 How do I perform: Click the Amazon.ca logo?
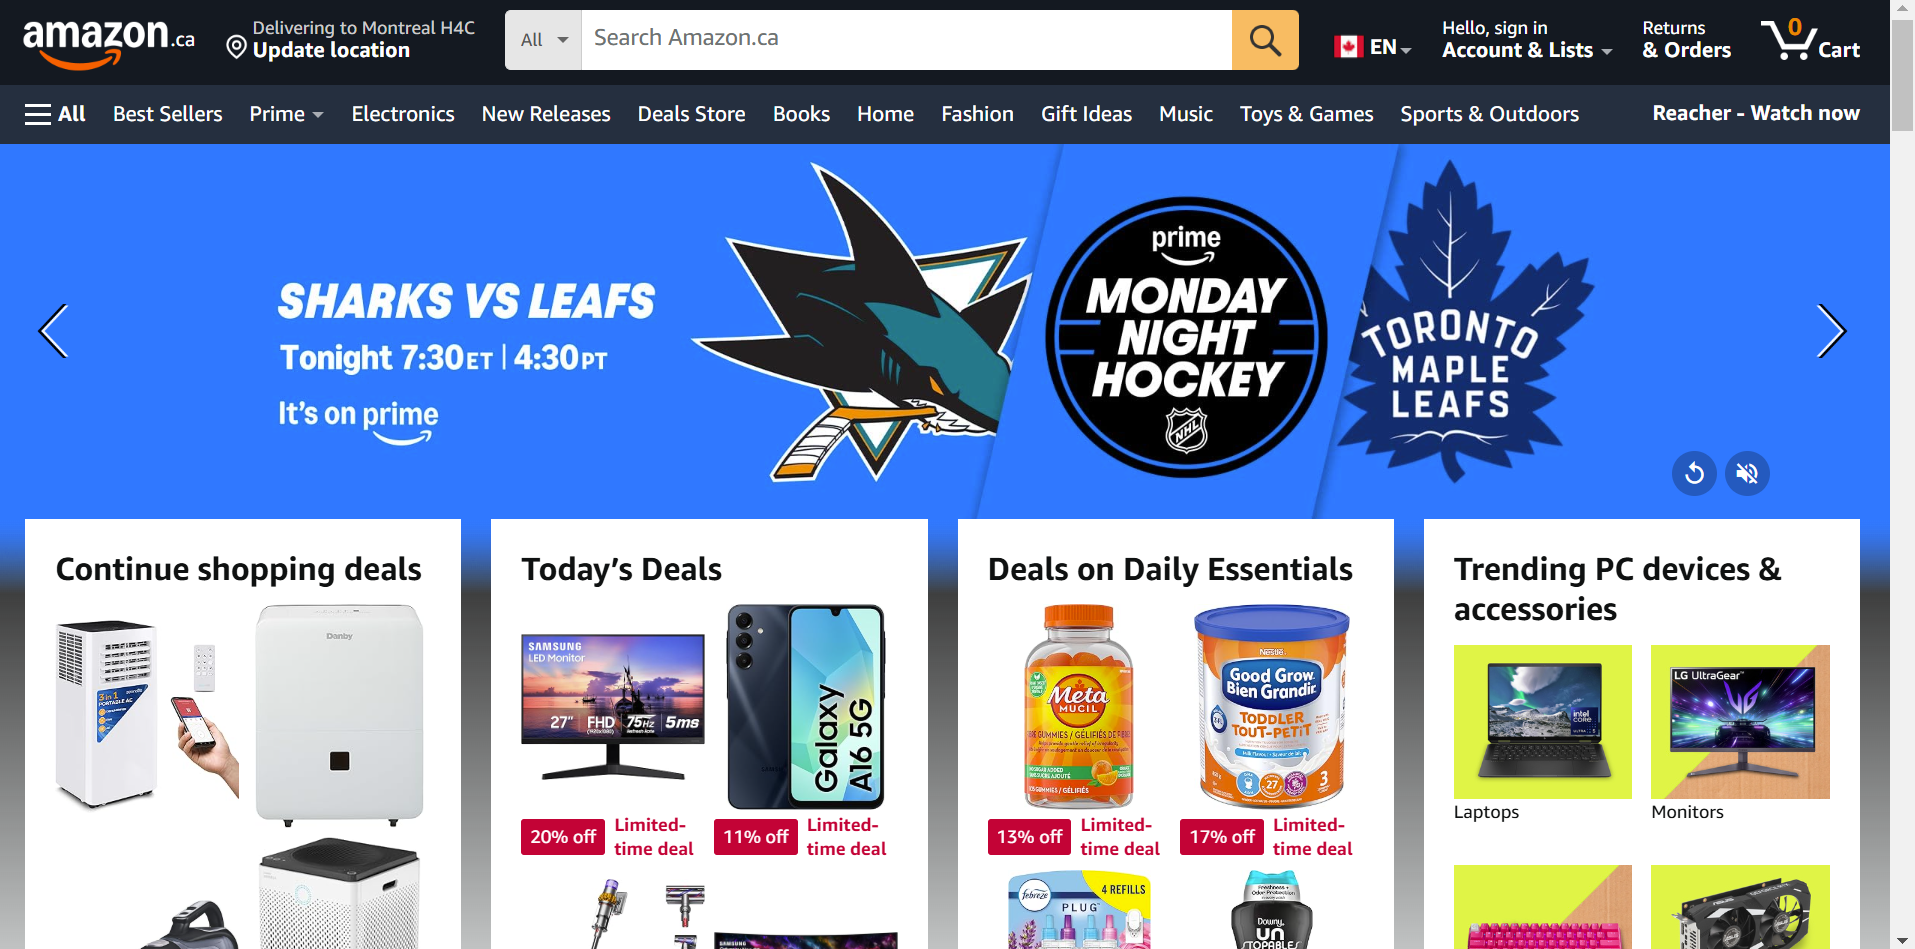click(109, 41)
